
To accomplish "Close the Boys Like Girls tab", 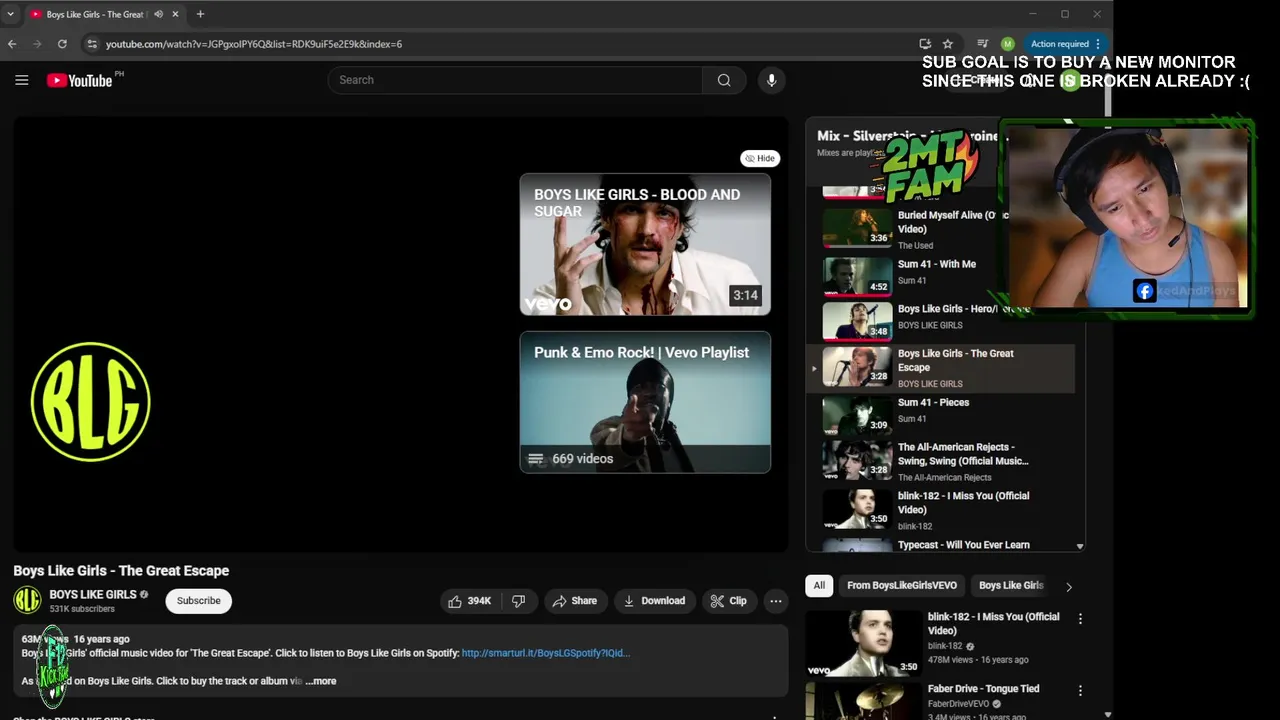I will (176, 14).
